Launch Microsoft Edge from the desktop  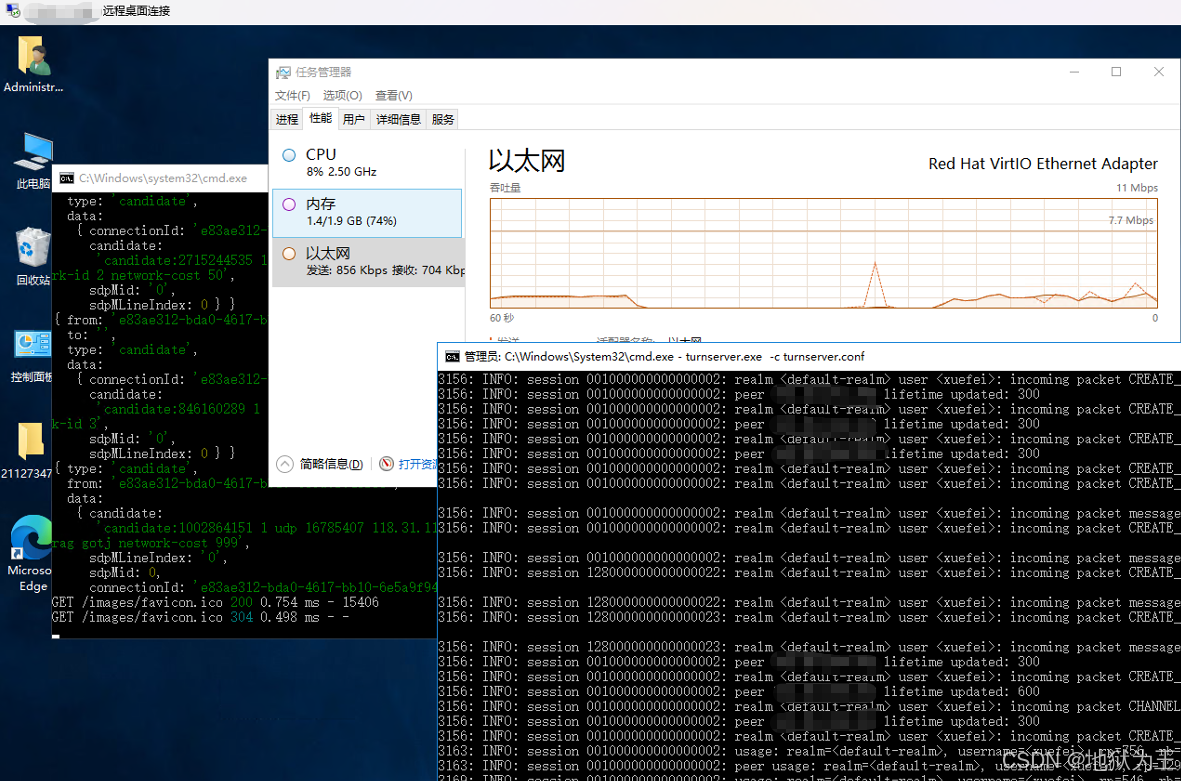pyautogui.click(x=30, y=554)
